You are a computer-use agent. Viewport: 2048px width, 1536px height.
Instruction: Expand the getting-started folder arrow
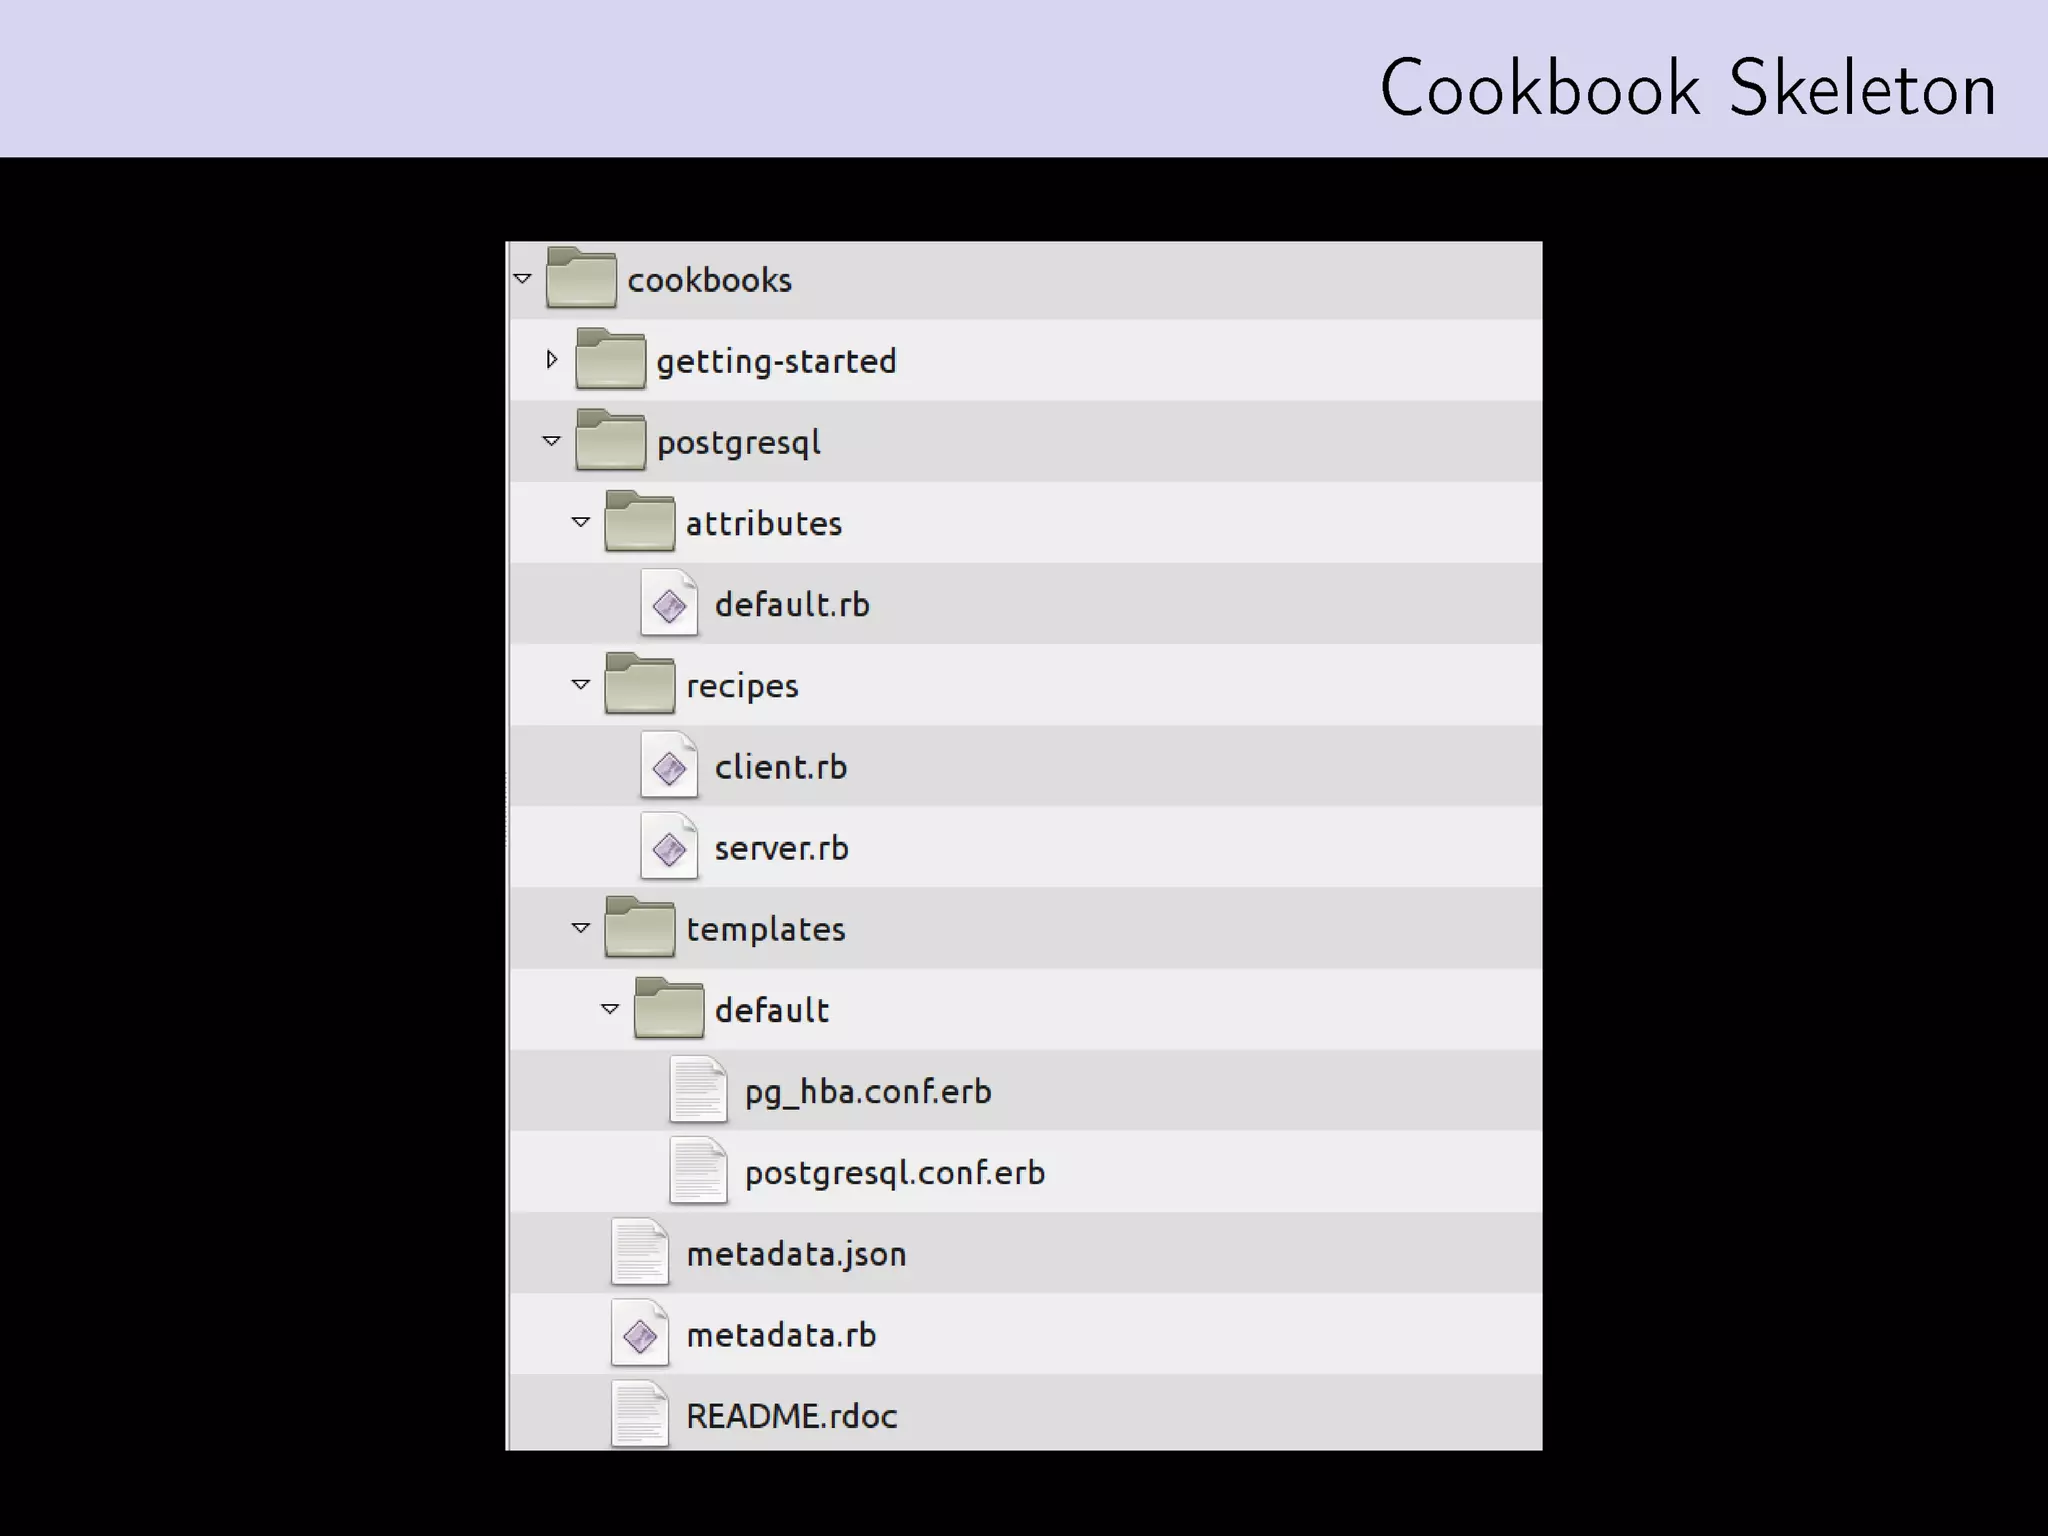[x=552, y=360]
